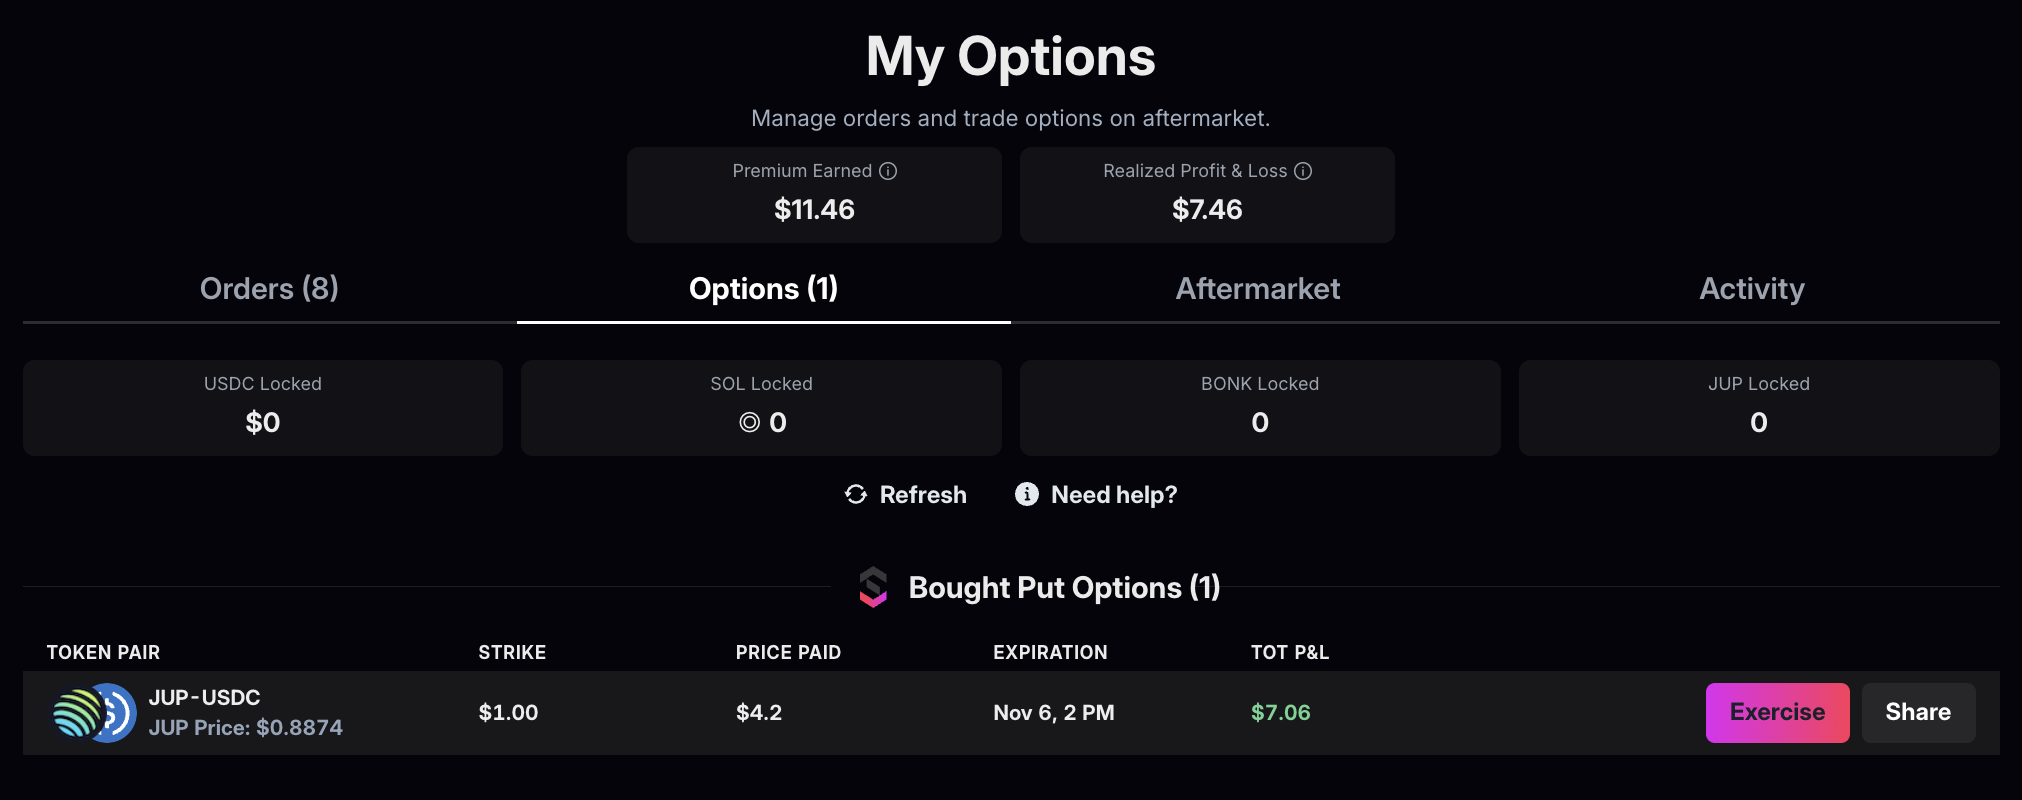The height and width of the screenshot is (800, 2022).
Task: Click the Premium Earned info icon
Action: [888, 171]
